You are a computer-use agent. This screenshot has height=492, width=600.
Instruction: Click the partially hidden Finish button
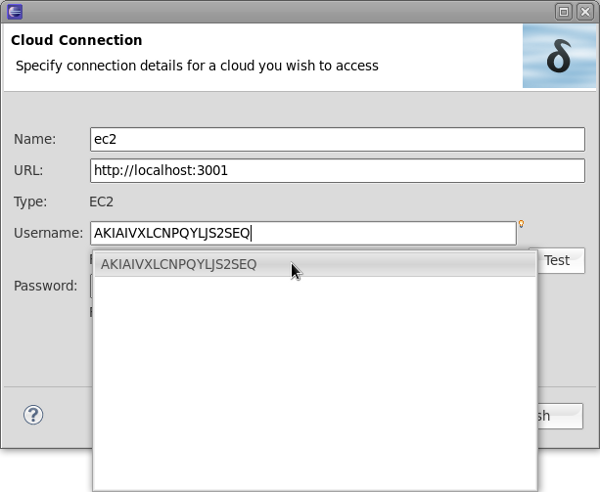tap(560, 416)
